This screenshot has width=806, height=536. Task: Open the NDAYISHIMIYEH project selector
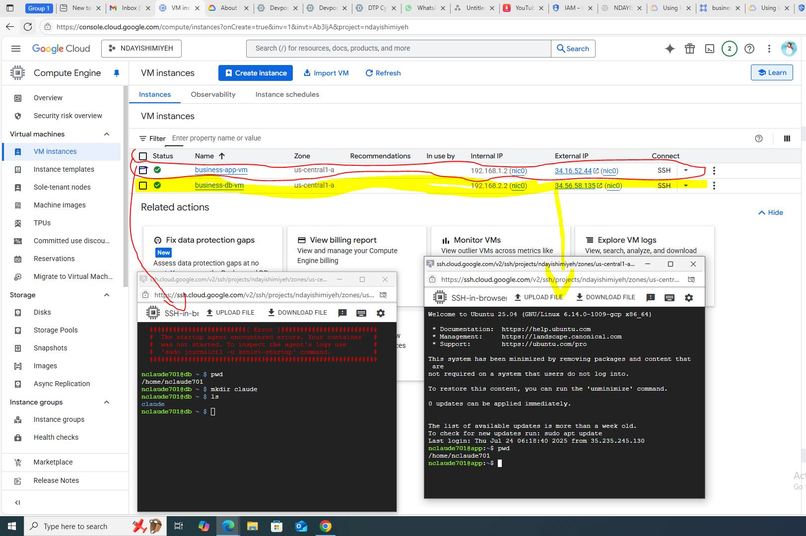pos(141,48)
